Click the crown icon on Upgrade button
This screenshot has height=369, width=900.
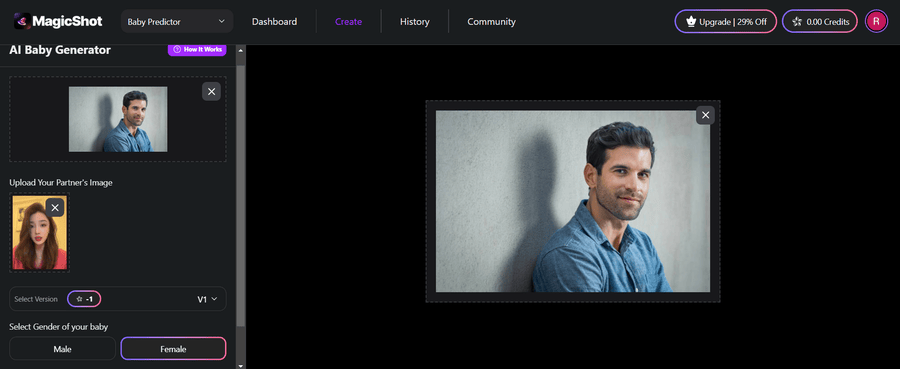click(x=691, y=22)
